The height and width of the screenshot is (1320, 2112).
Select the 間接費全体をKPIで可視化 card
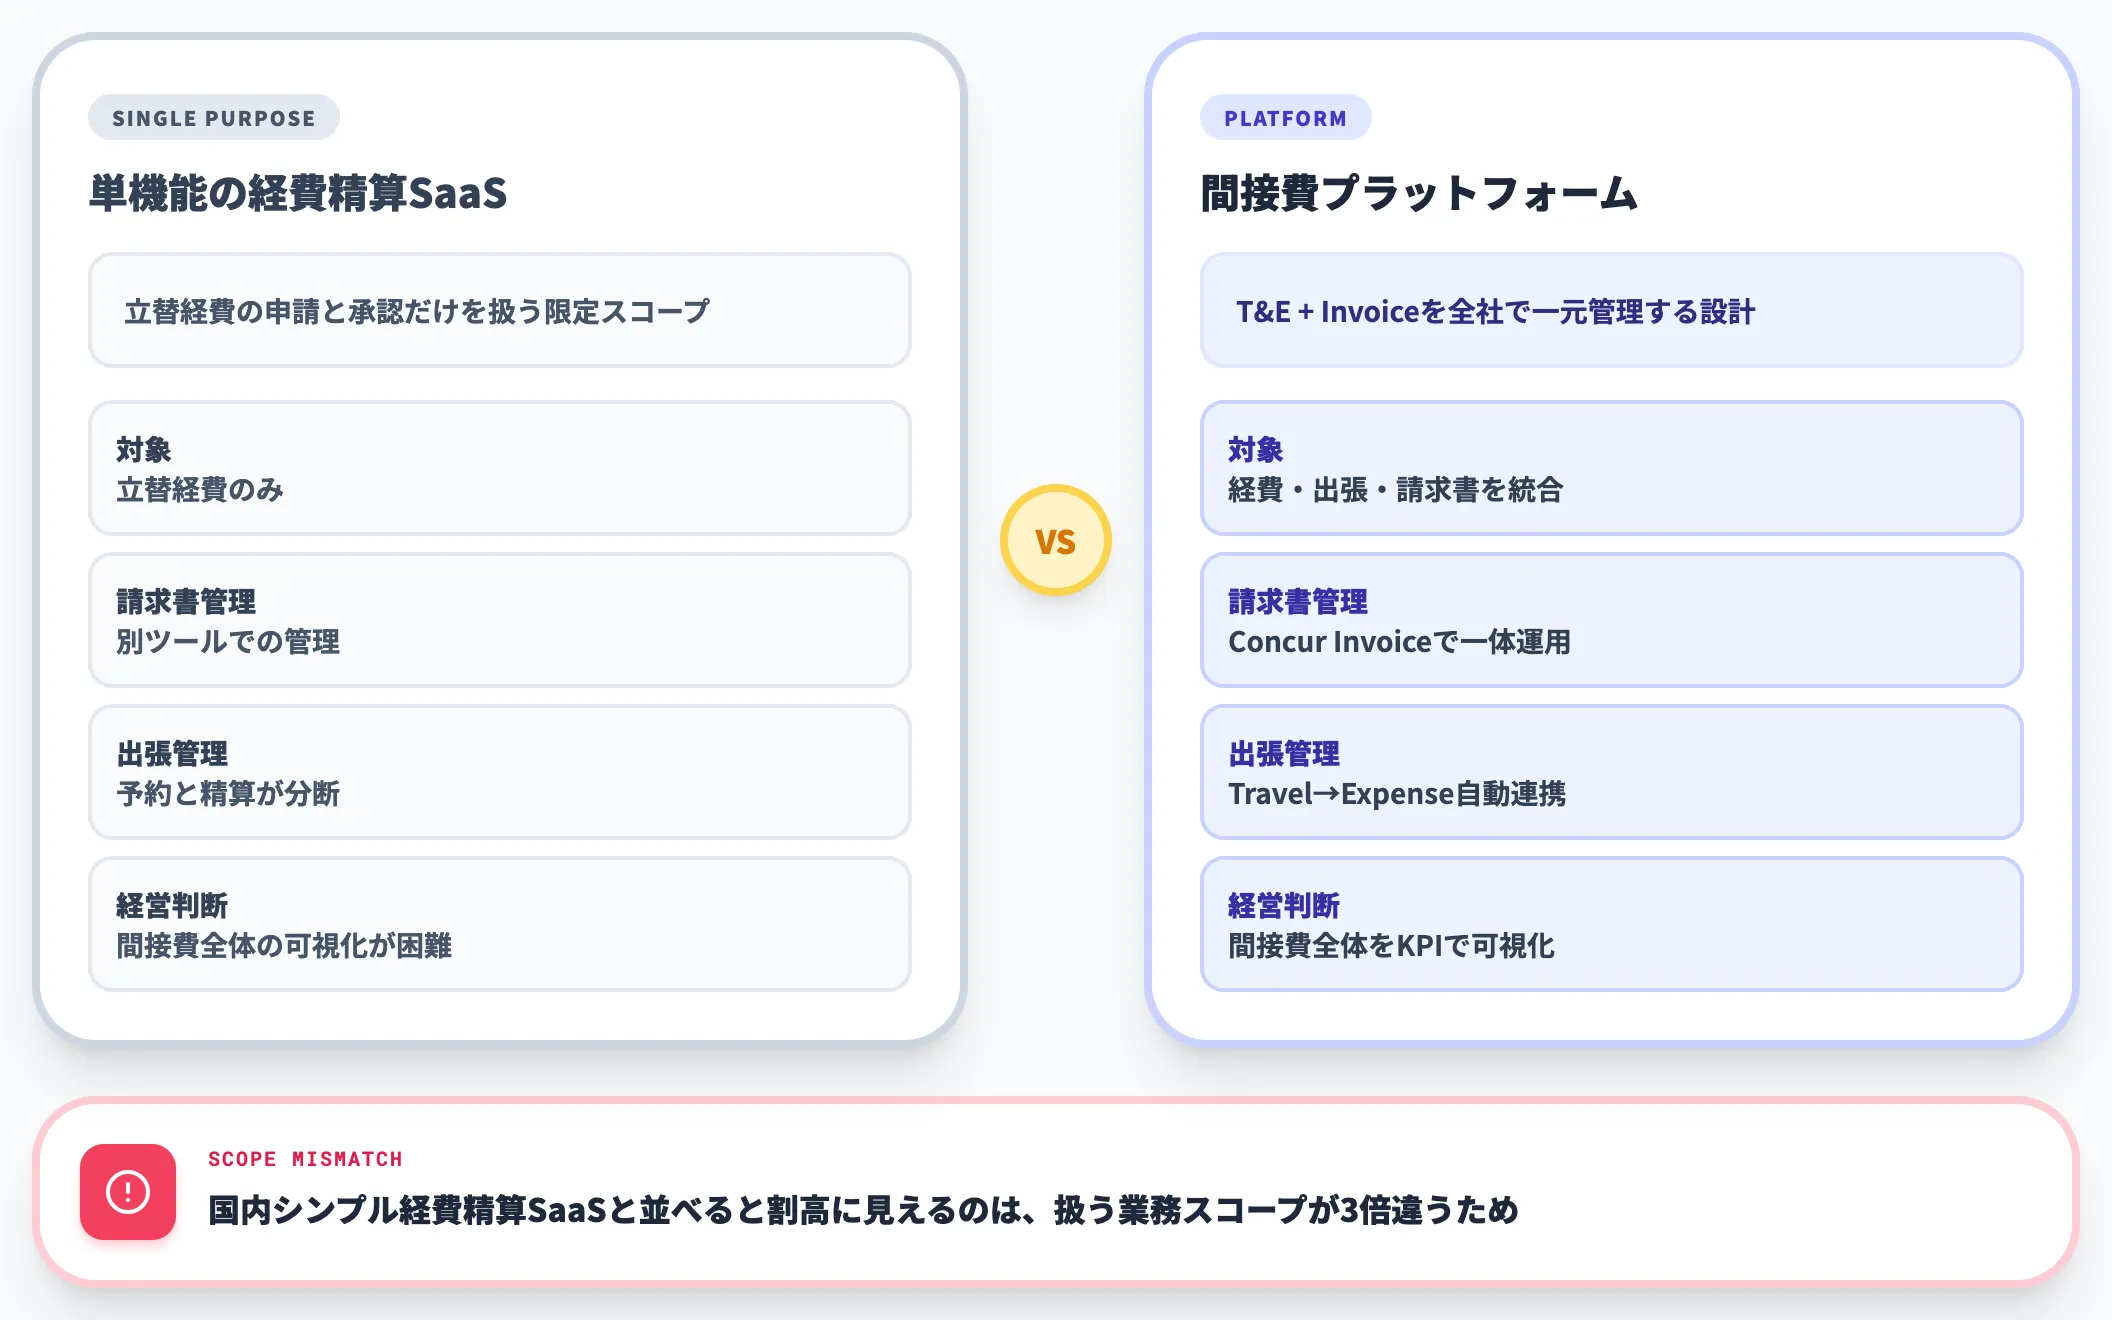(x=1612, y=924)
